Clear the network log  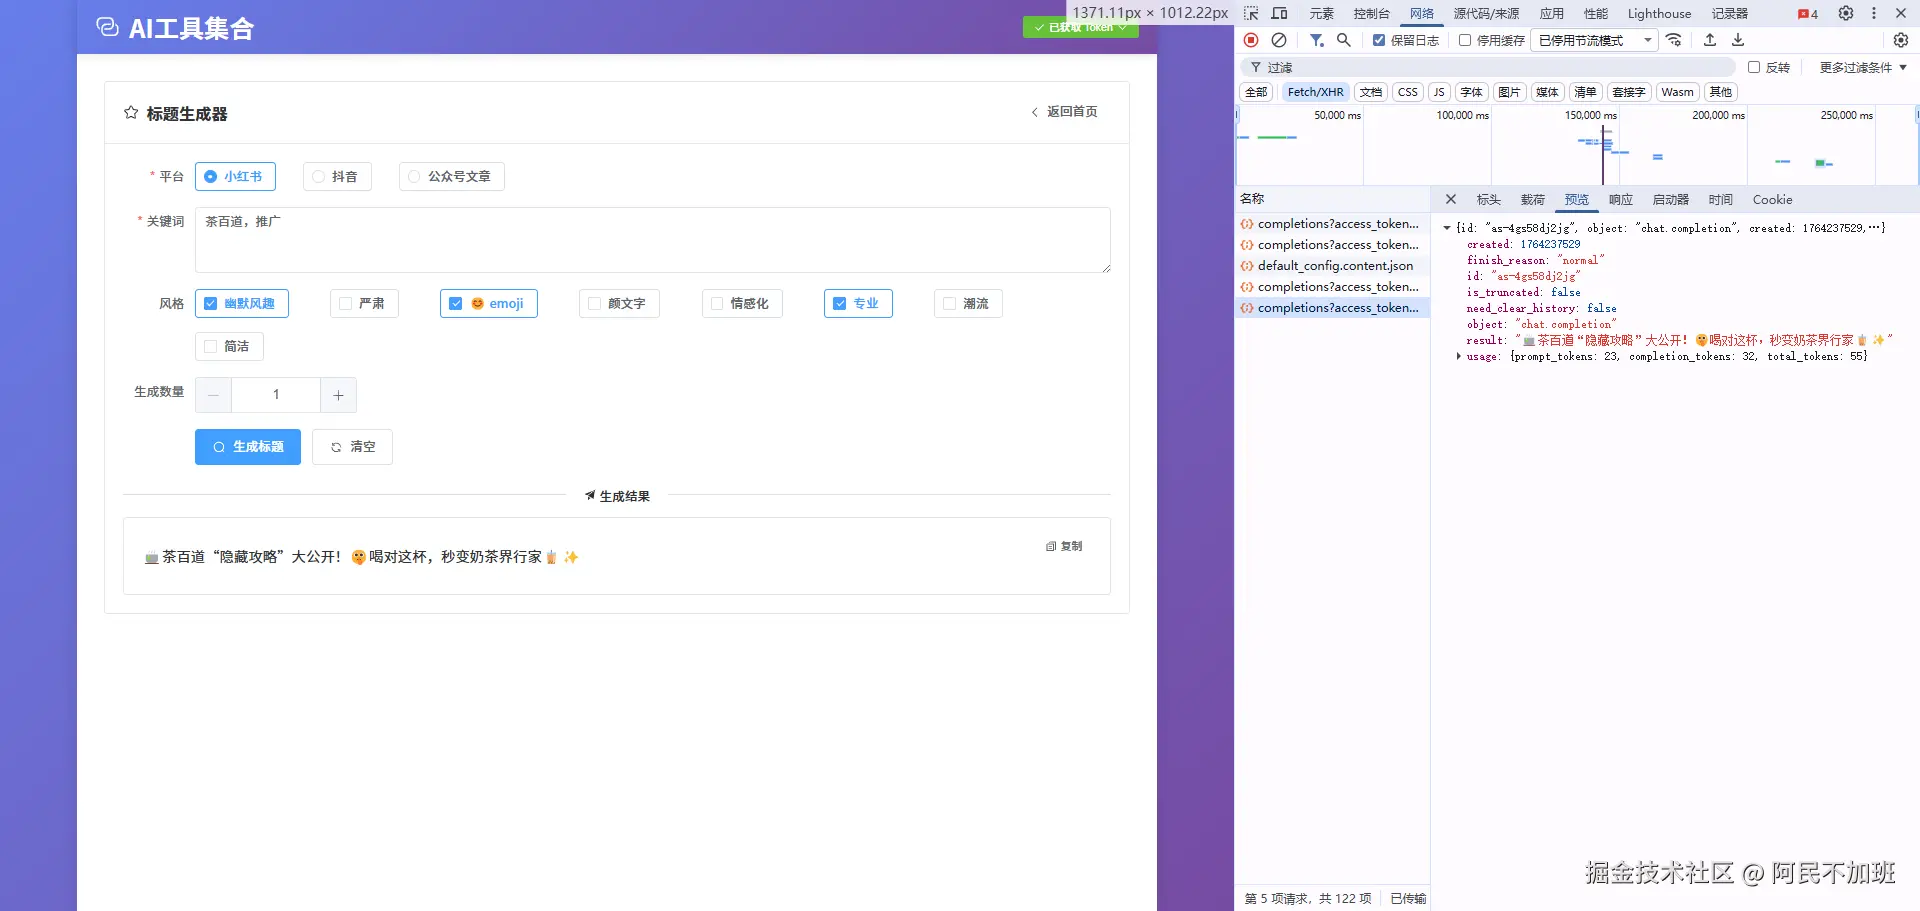point(1279,40)
